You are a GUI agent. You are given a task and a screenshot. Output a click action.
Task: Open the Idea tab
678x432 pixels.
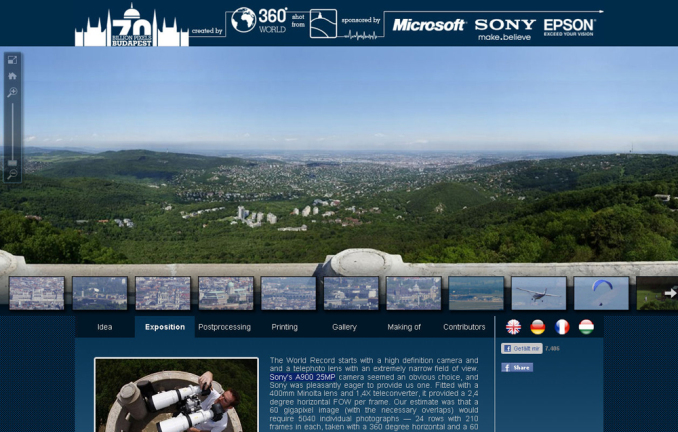coord(105,327)
